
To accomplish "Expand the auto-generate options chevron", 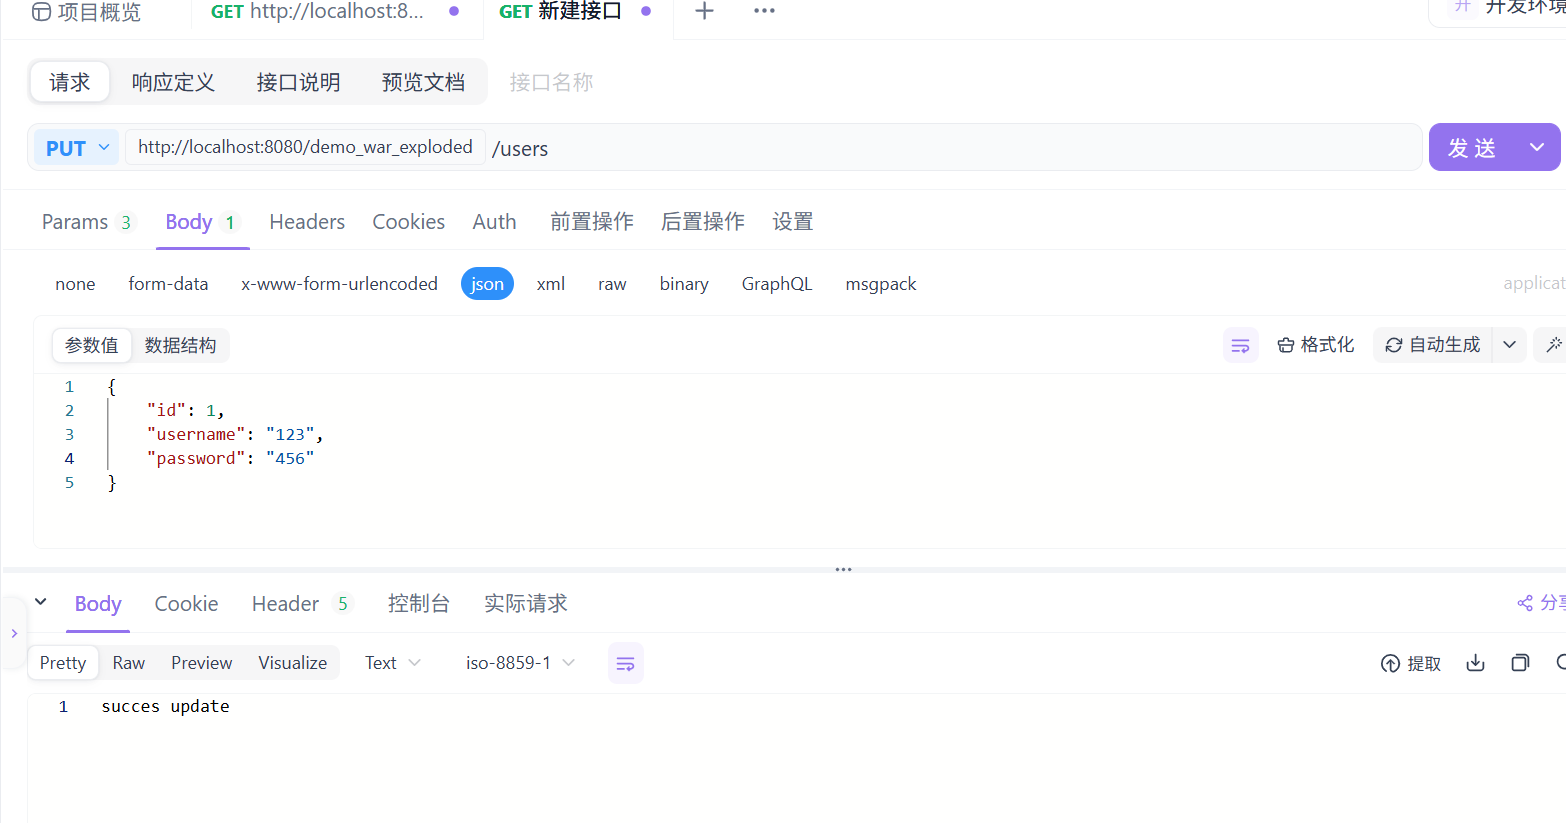I will [1509, 344].
